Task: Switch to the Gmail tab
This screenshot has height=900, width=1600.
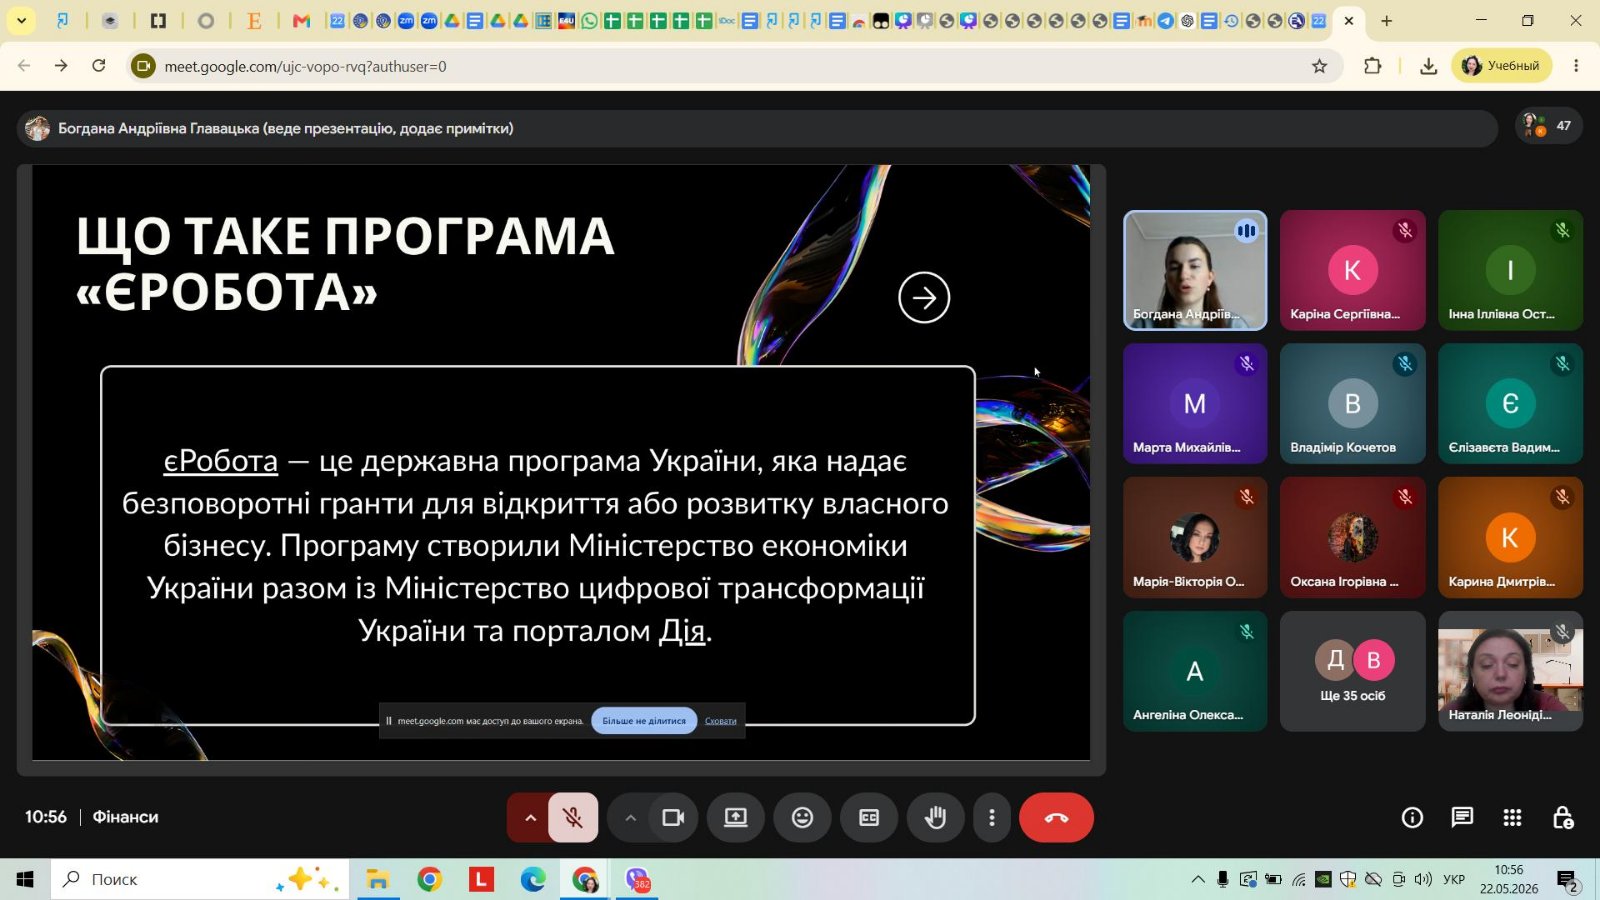Action: pyautogui.click(x=301, y=20)
